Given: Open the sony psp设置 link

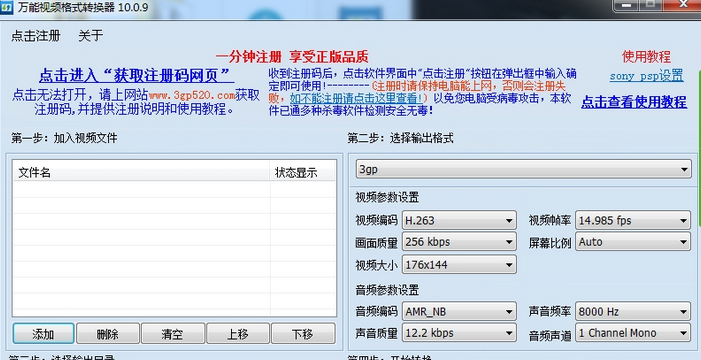Looking at the screenshot, I should pos(646,76).
